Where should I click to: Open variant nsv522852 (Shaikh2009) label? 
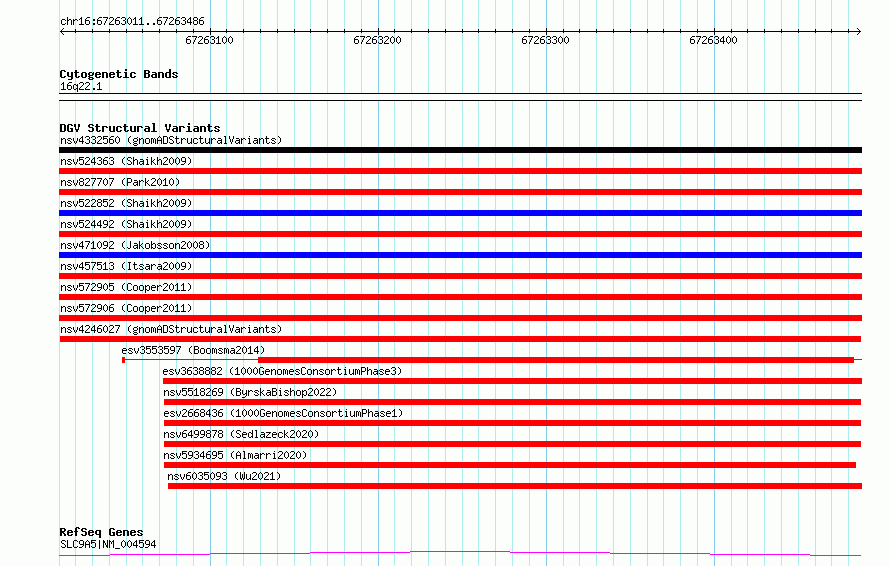(x=126, y=203)
